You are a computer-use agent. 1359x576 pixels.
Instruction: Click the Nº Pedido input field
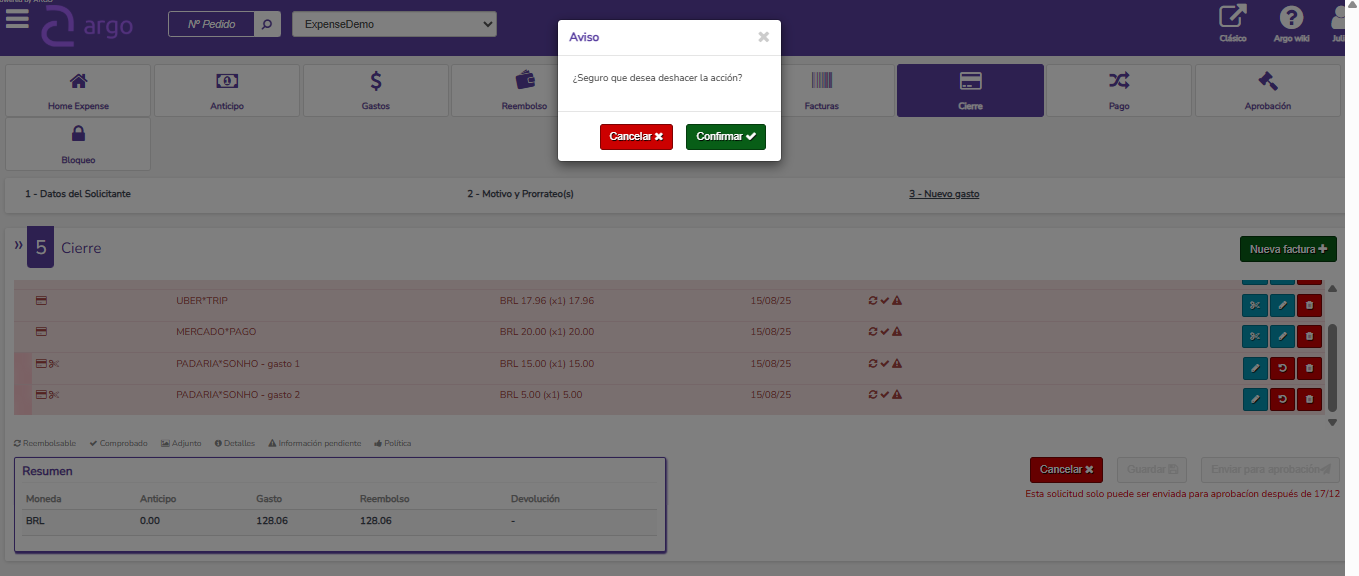tap(212, 24)
